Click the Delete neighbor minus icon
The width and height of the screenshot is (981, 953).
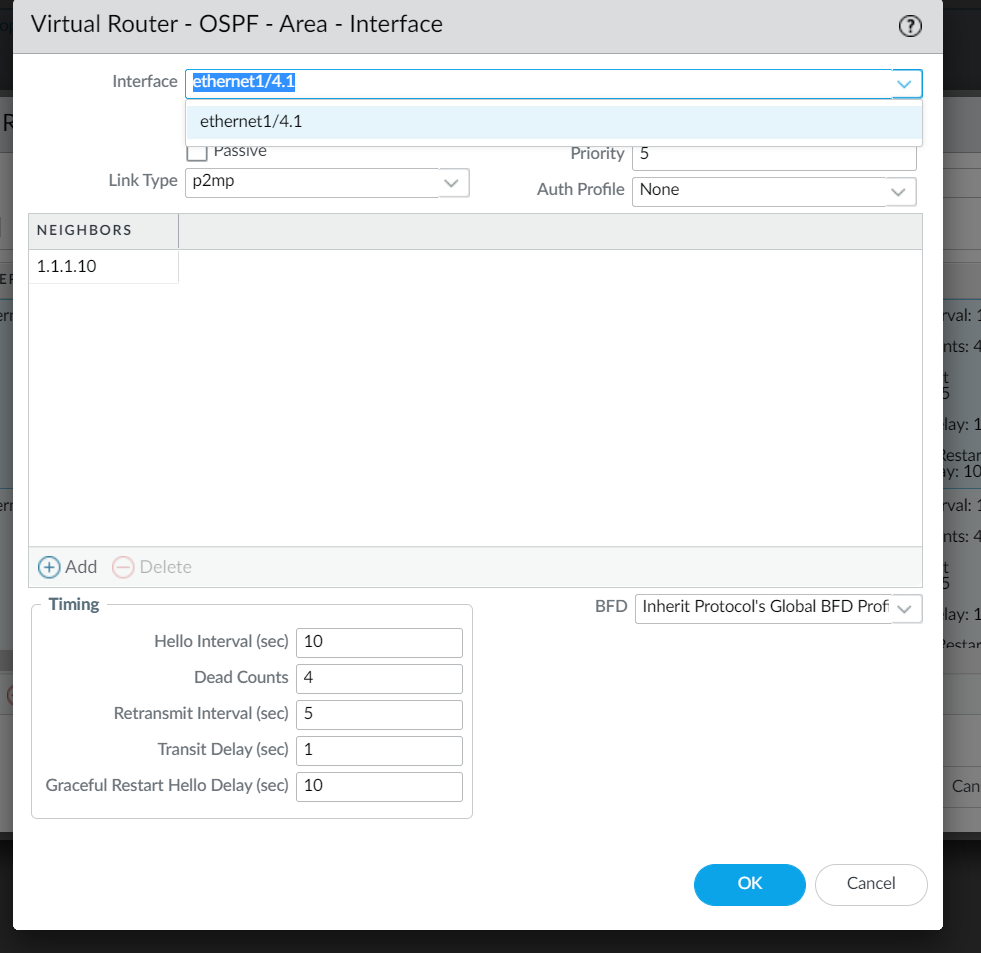123,567
